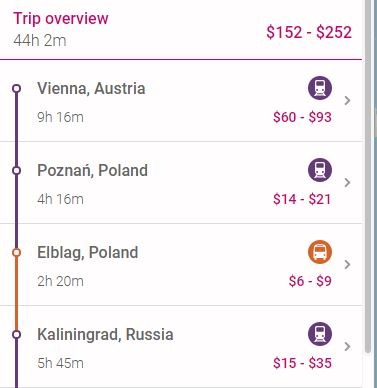The width and height of the screenshot is (377, 388).
Task: Click the $152 - $252 total price
Action: [309, 32]
